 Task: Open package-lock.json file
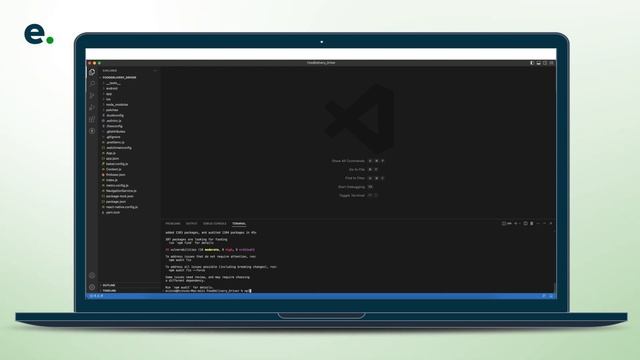[x=119, y=196]
